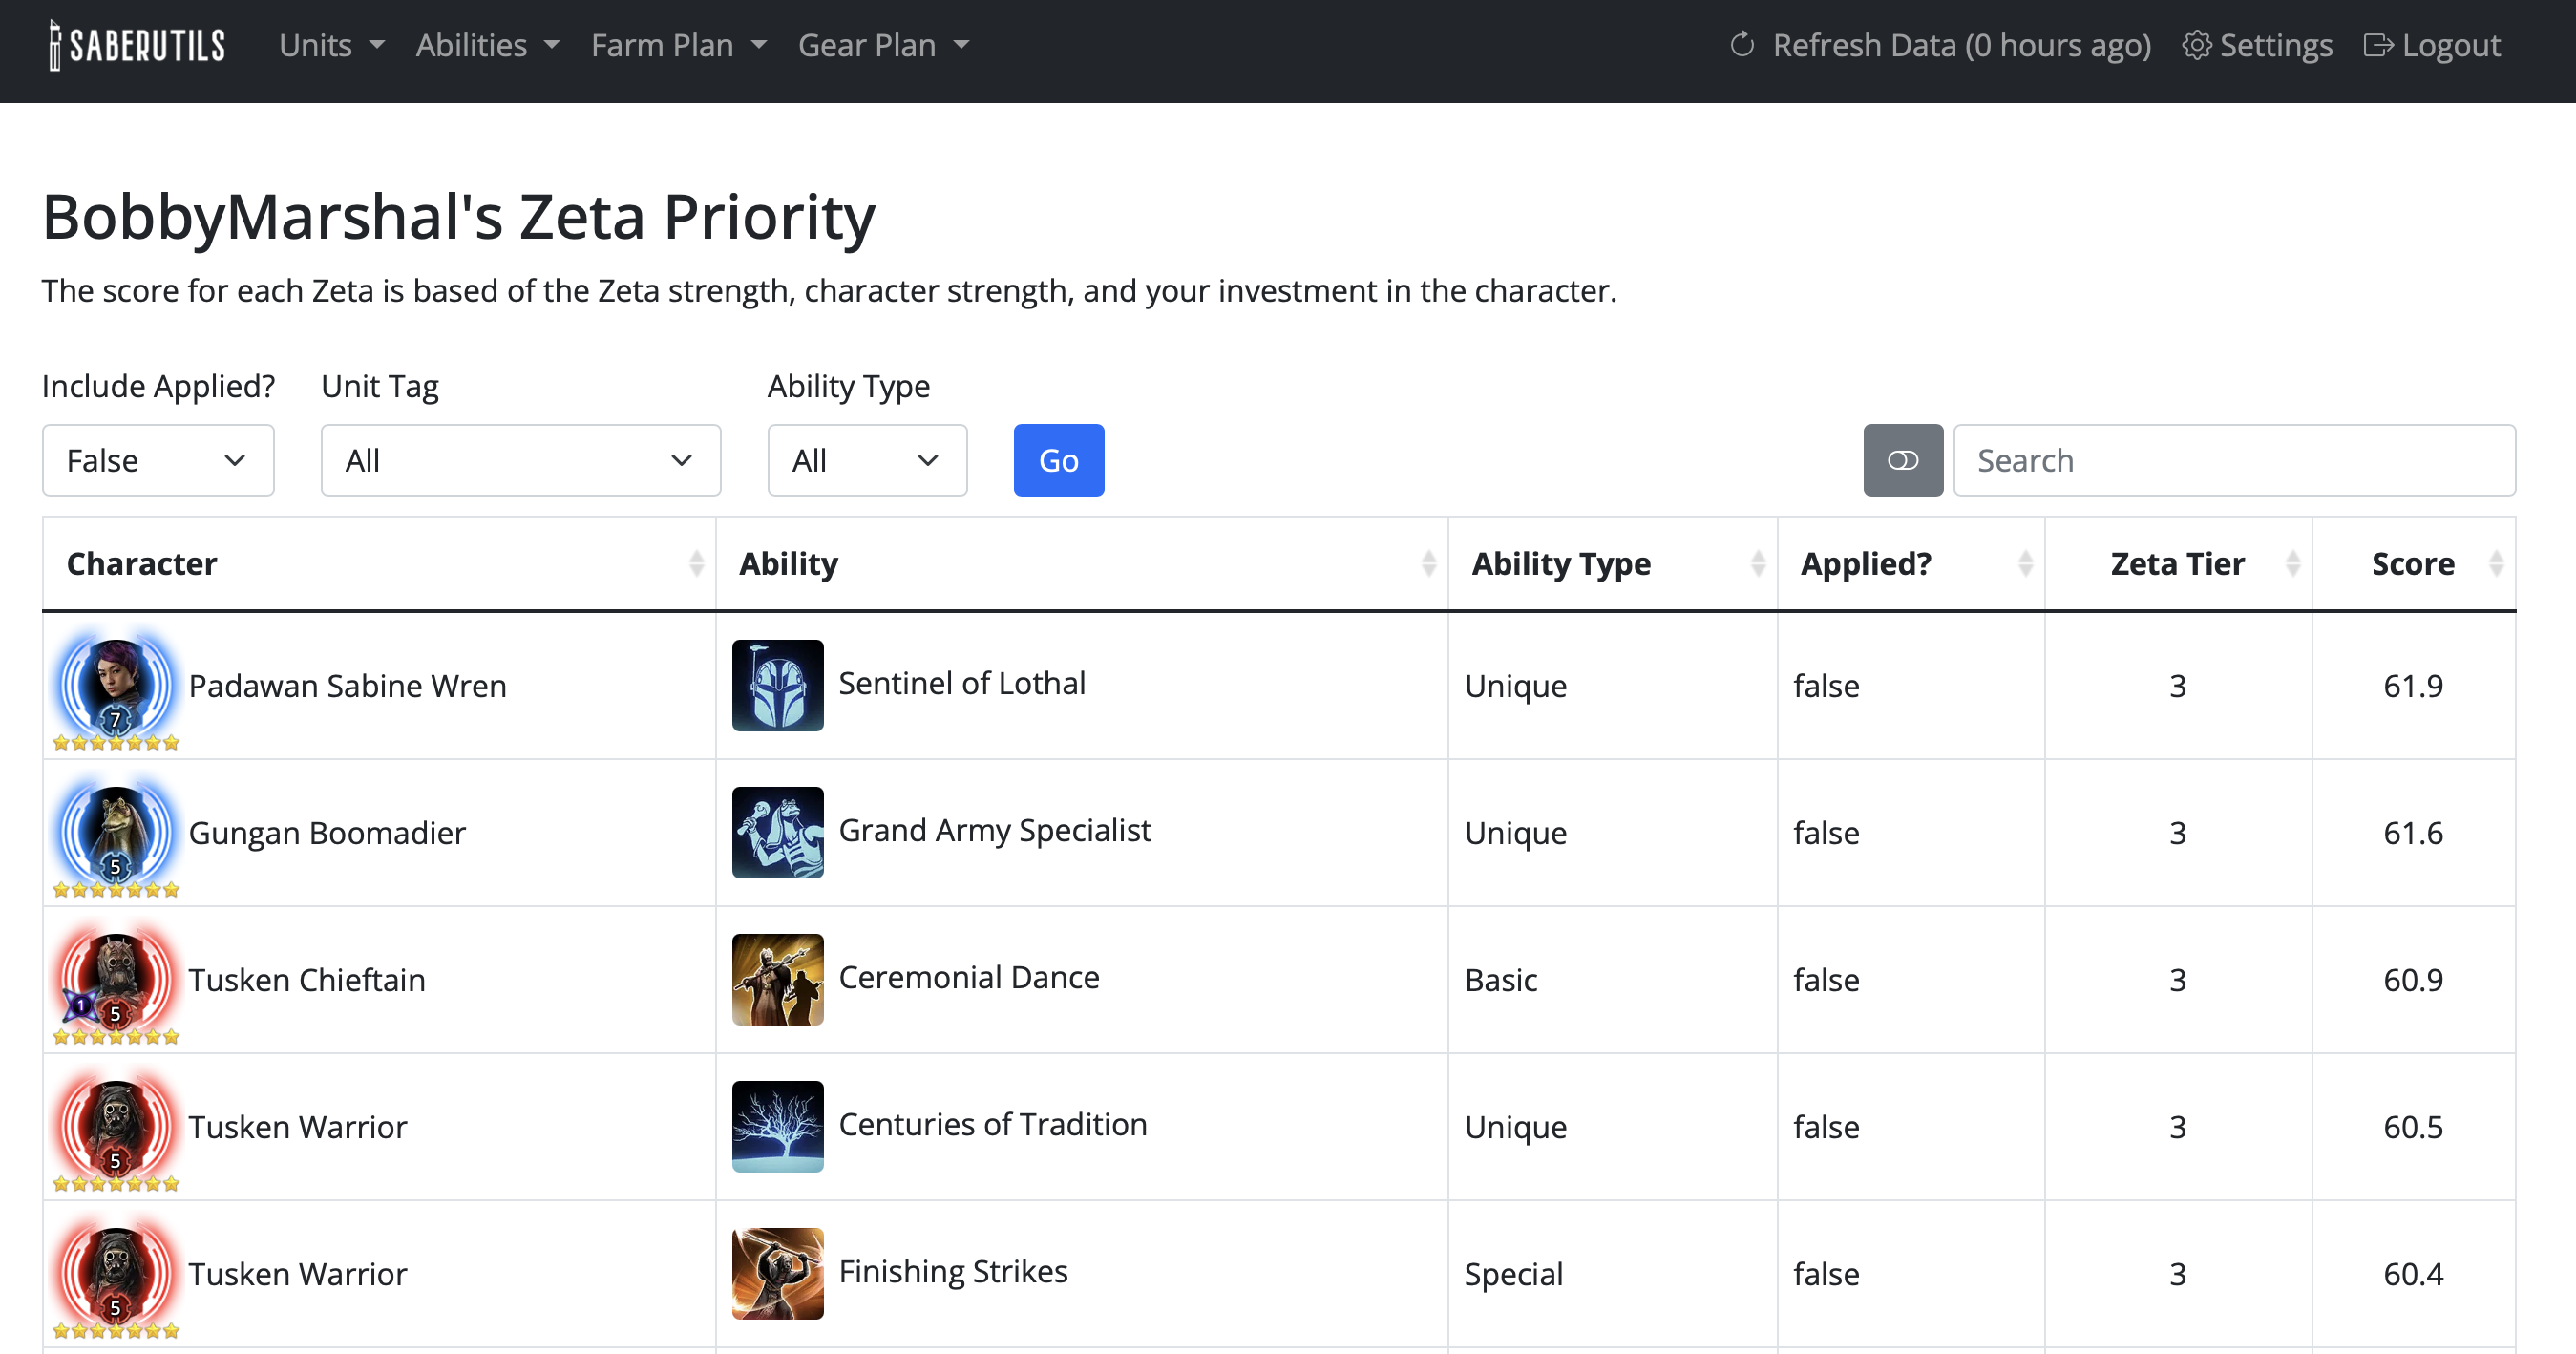Screen dimensions: 2576x1354
Task: Click the Basic ability type cell
Action: (1612, 980)
